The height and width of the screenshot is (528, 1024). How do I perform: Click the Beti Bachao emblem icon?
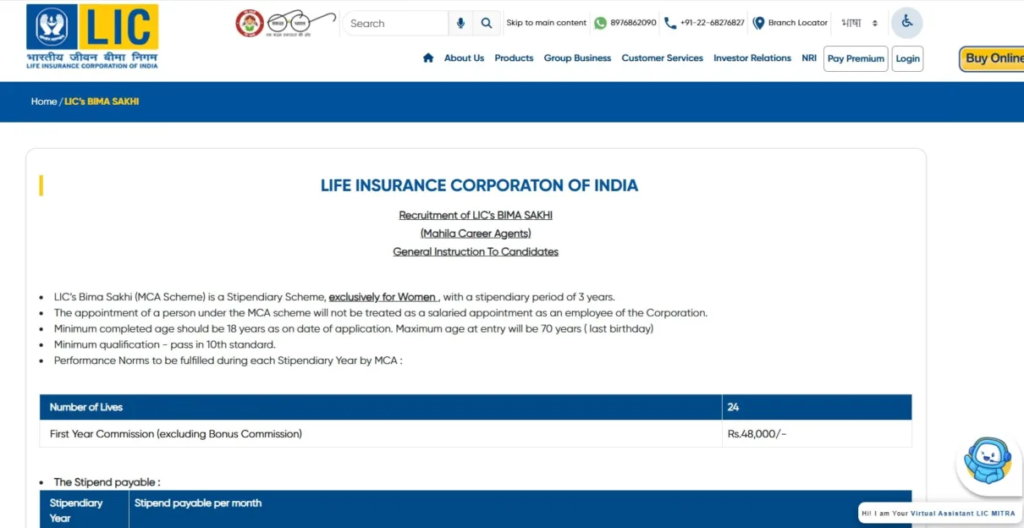249,23
